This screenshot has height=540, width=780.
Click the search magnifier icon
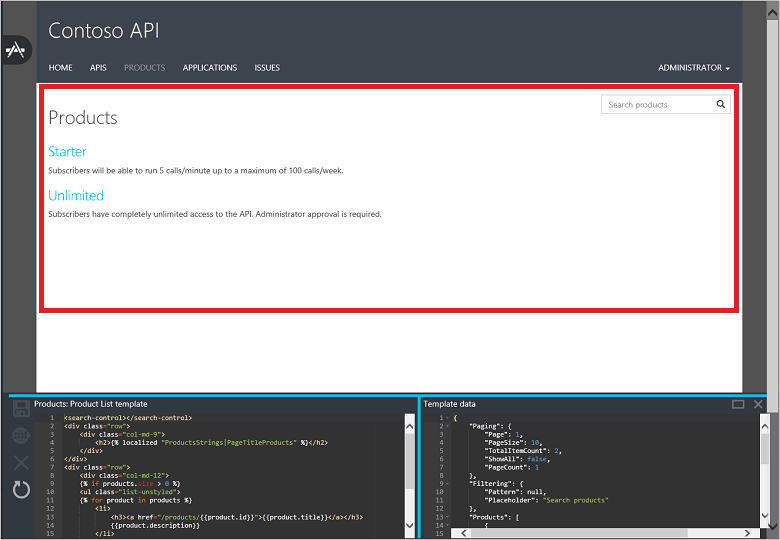point(720,104)
